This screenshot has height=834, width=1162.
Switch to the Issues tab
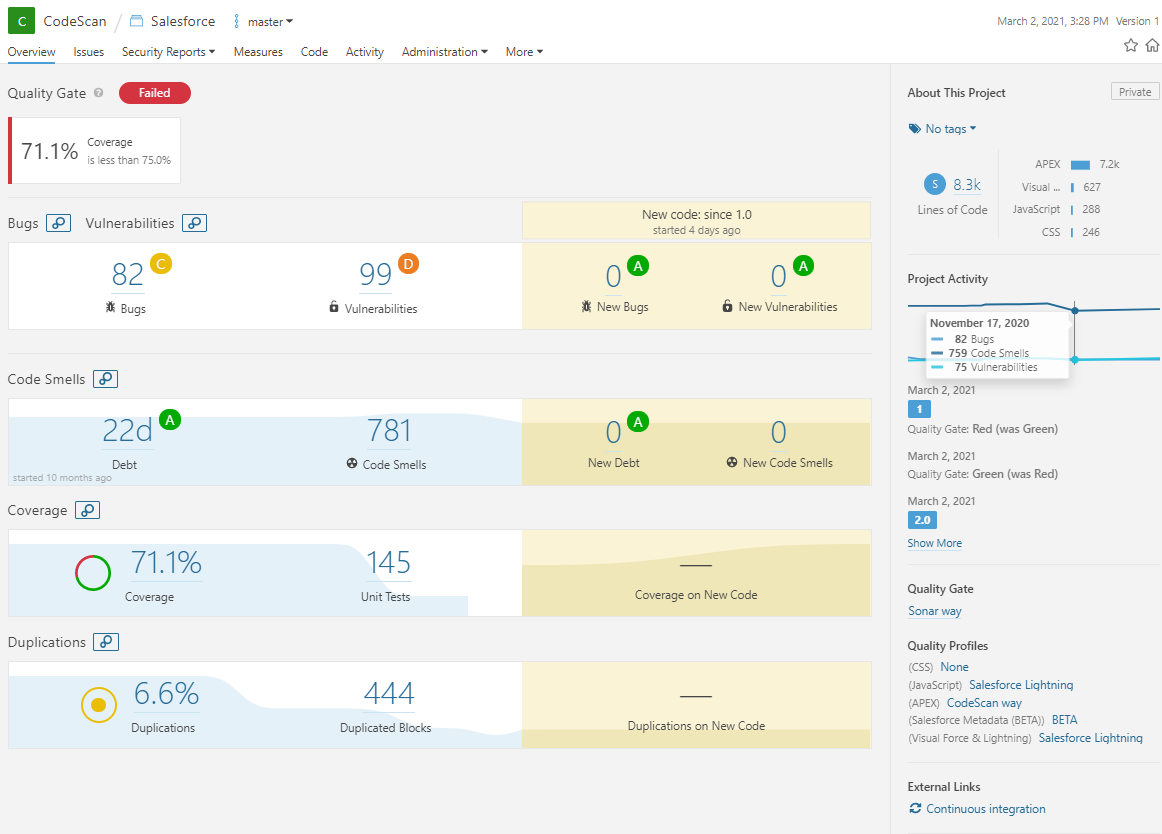(88, 52)
